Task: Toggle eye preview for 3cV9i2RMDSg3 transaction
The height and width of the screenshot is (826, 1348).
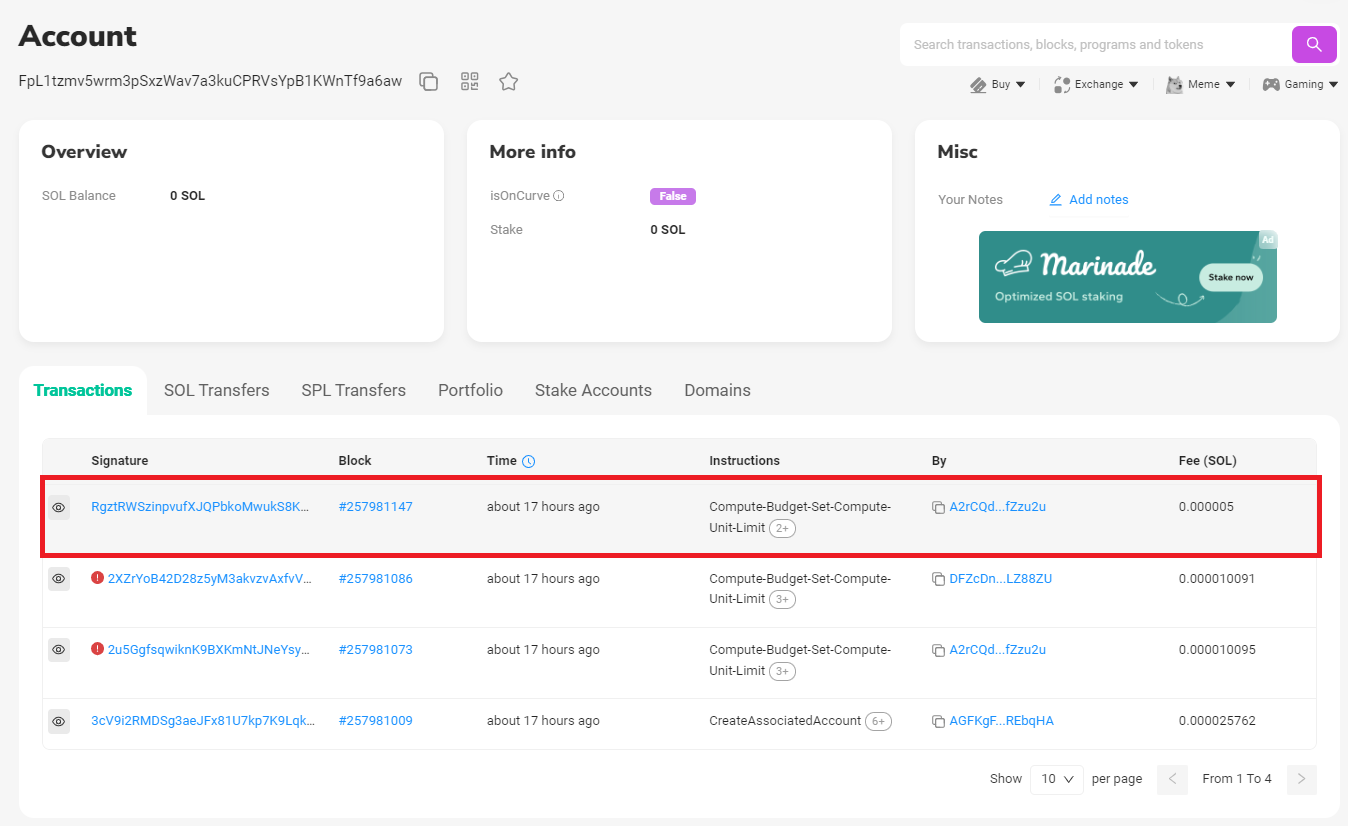Action: (x=59, y=721)
